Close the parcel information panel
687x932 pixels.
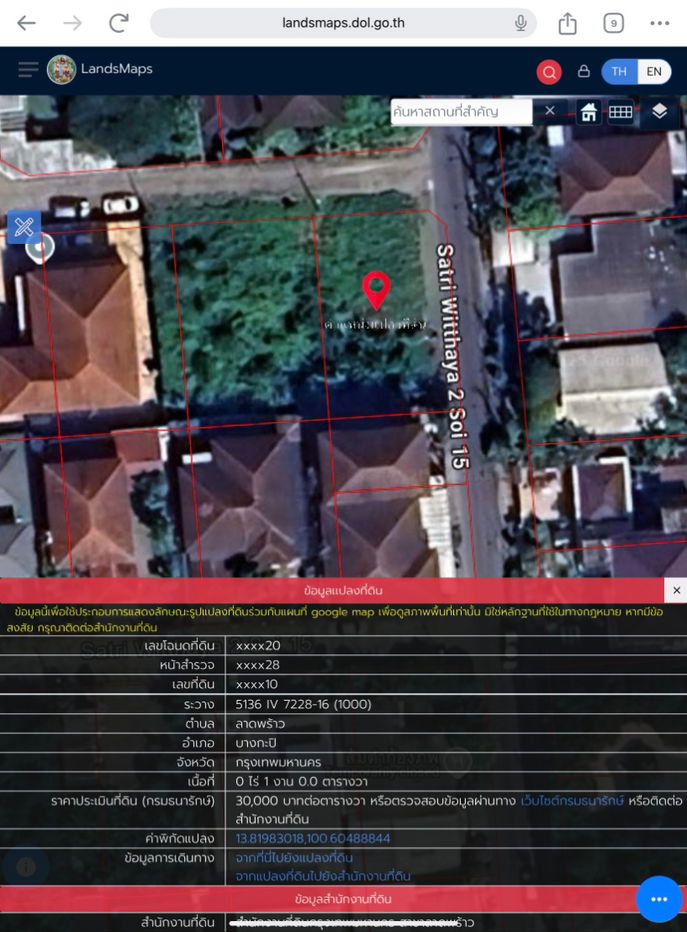click(676, 590)
